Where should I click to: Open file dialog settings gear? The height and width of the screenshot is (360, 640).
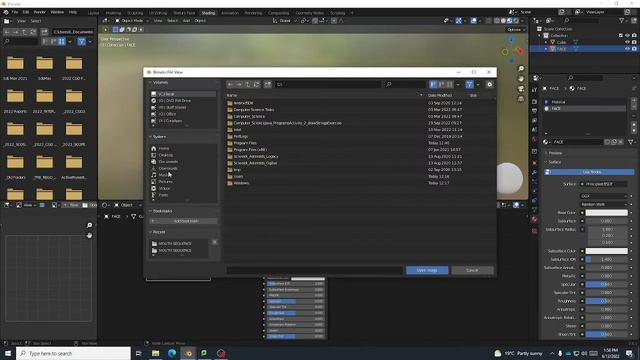pos(489,84)
